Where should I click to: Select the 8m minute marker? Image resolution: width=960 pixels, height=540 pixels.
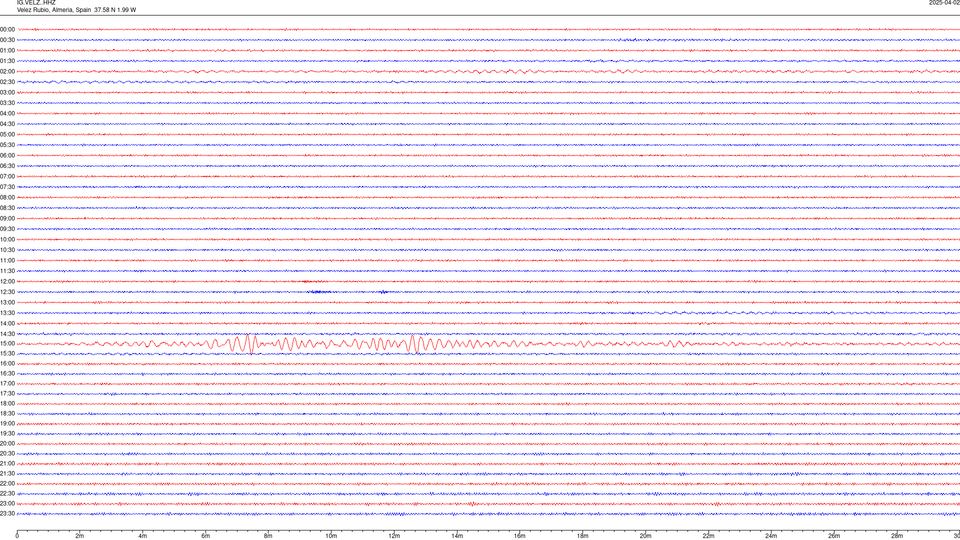pyautogui.click(x=268, y=536)
